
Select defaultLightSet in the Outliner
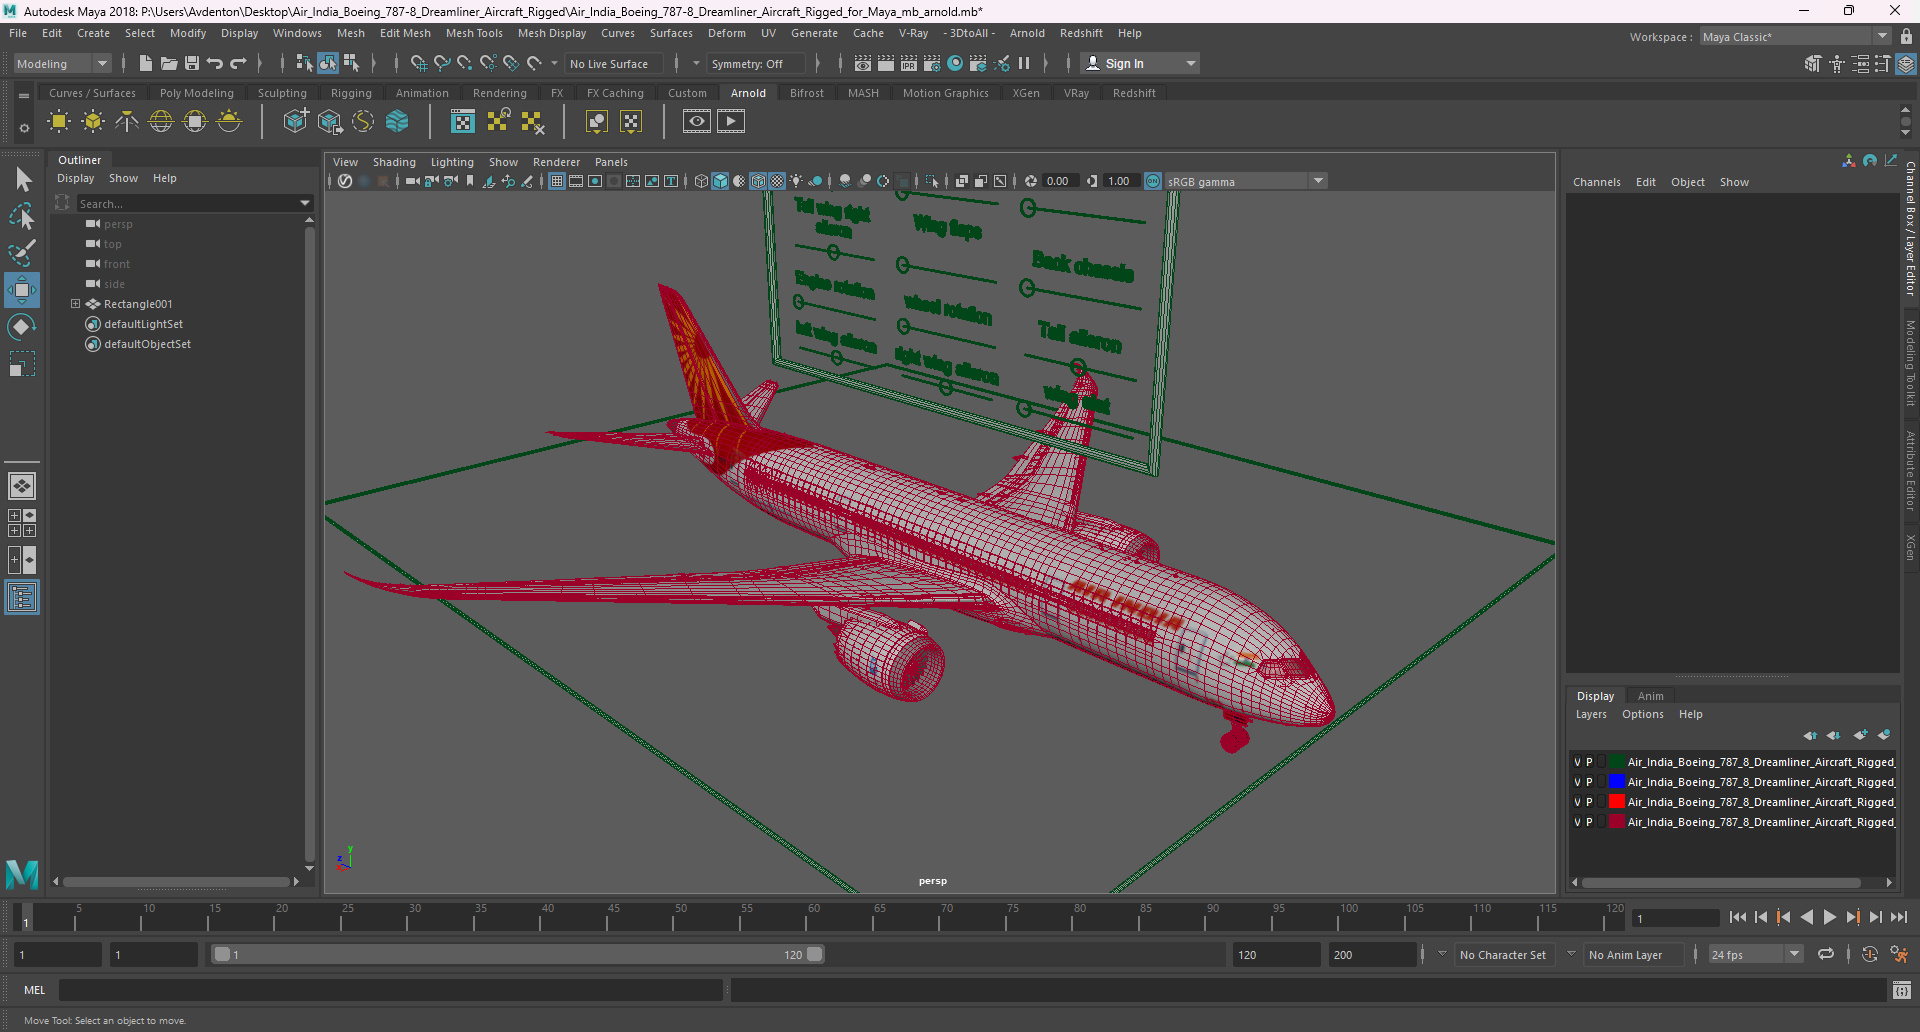point(143,324)
